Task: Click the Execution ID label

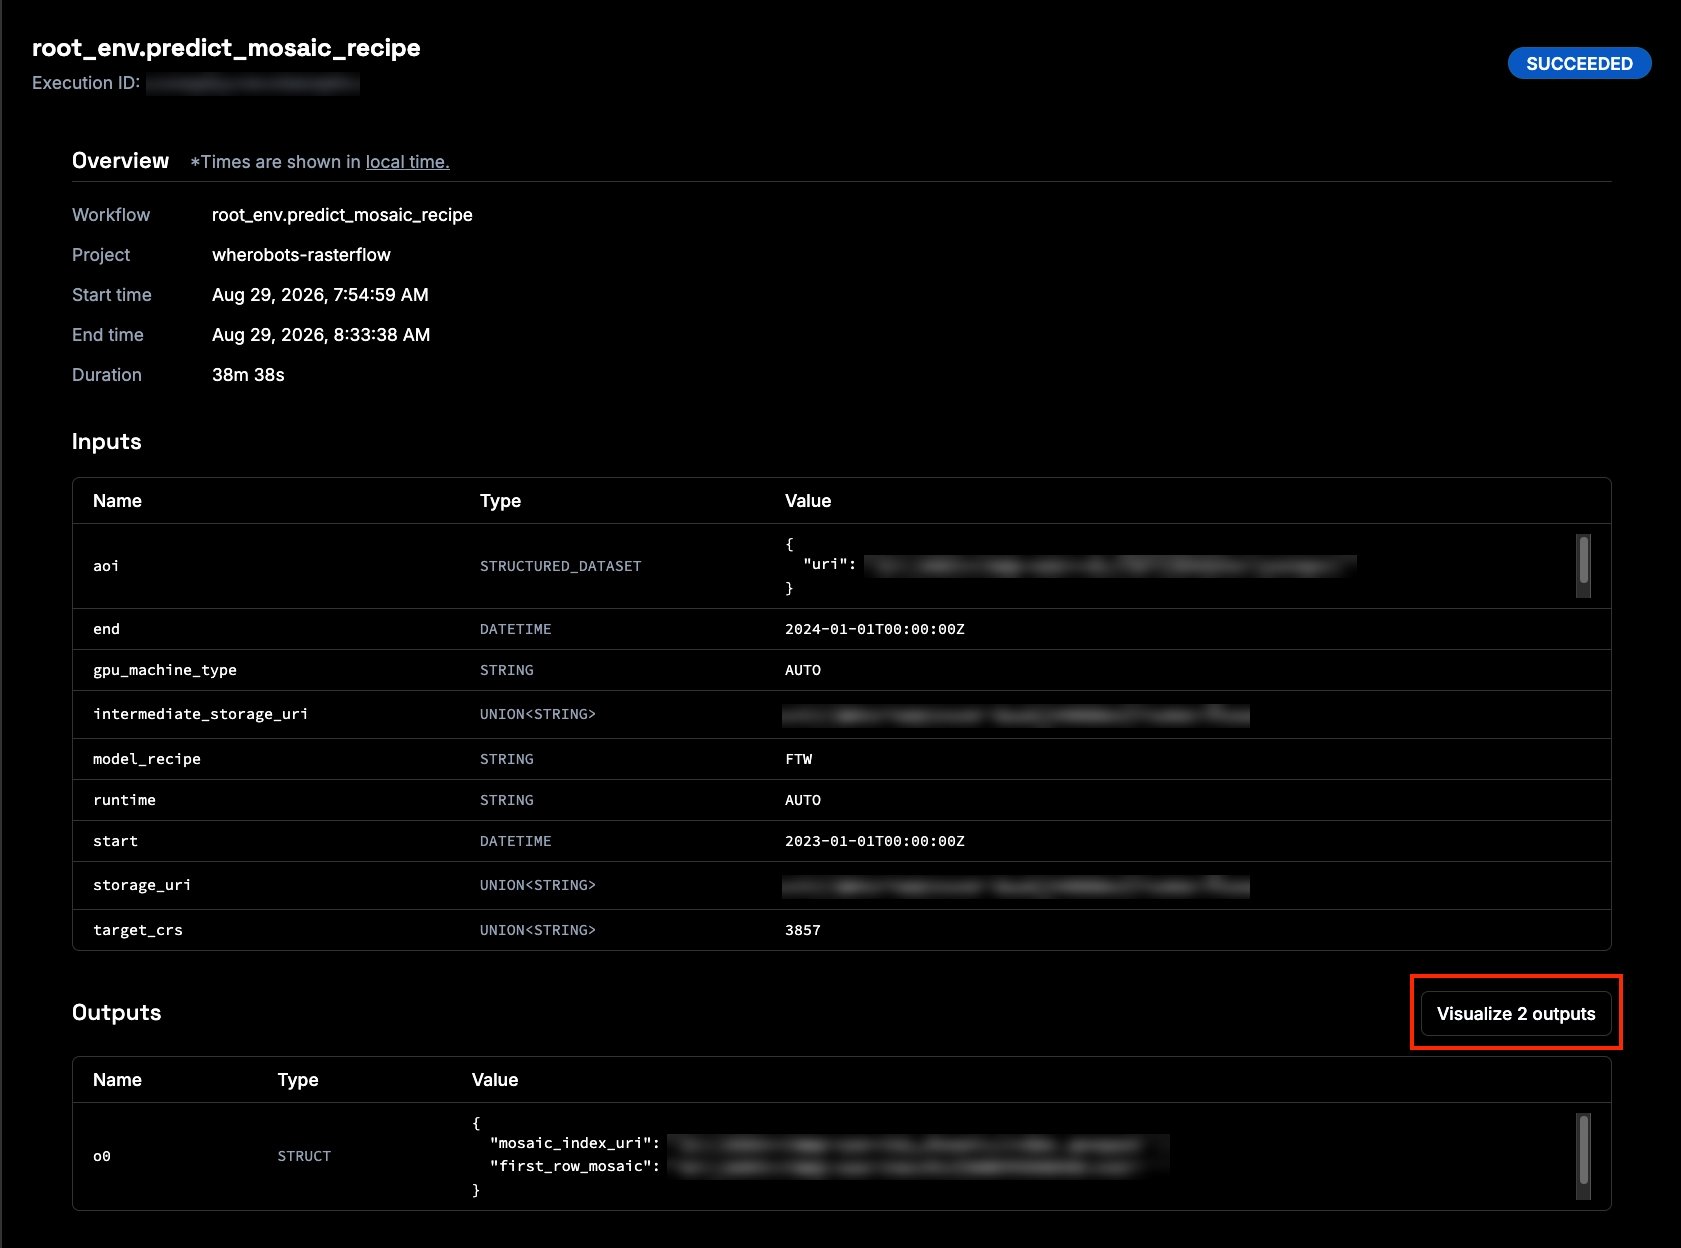Action: [86, 83]
